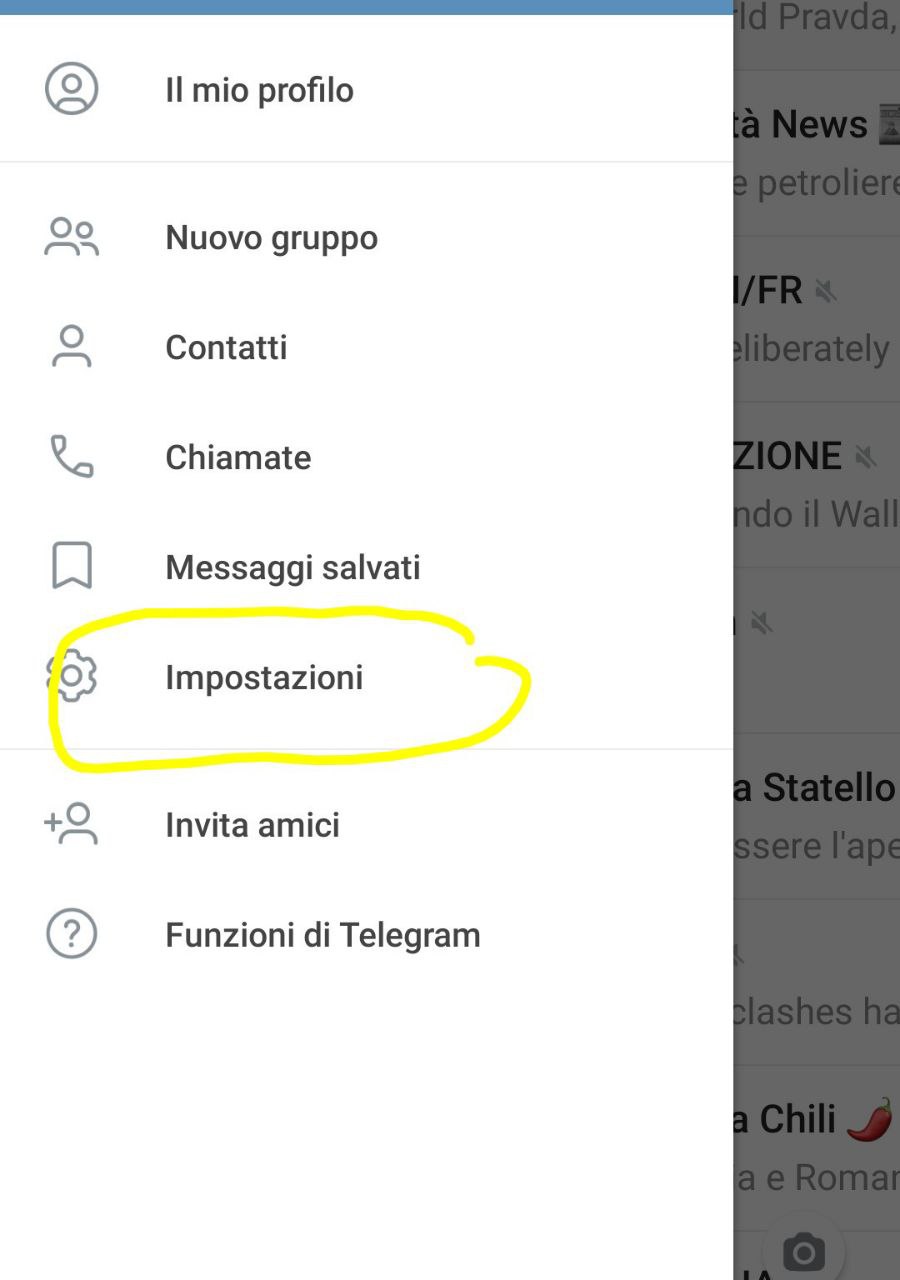Open Il mio profilo
Viewport: 900px width, 1280px height.
[259, 90]
